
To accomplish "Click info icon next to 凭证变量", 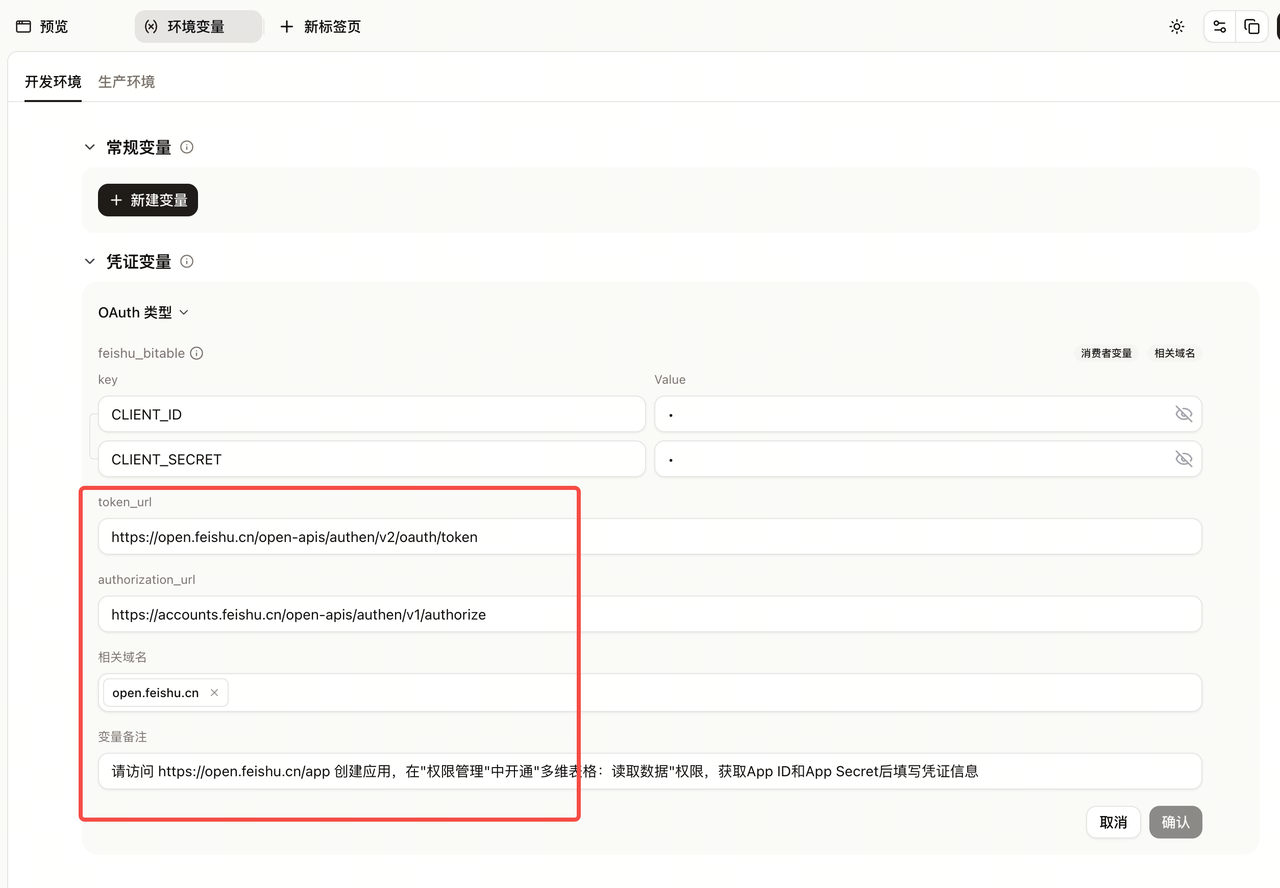I will point(187,261).
